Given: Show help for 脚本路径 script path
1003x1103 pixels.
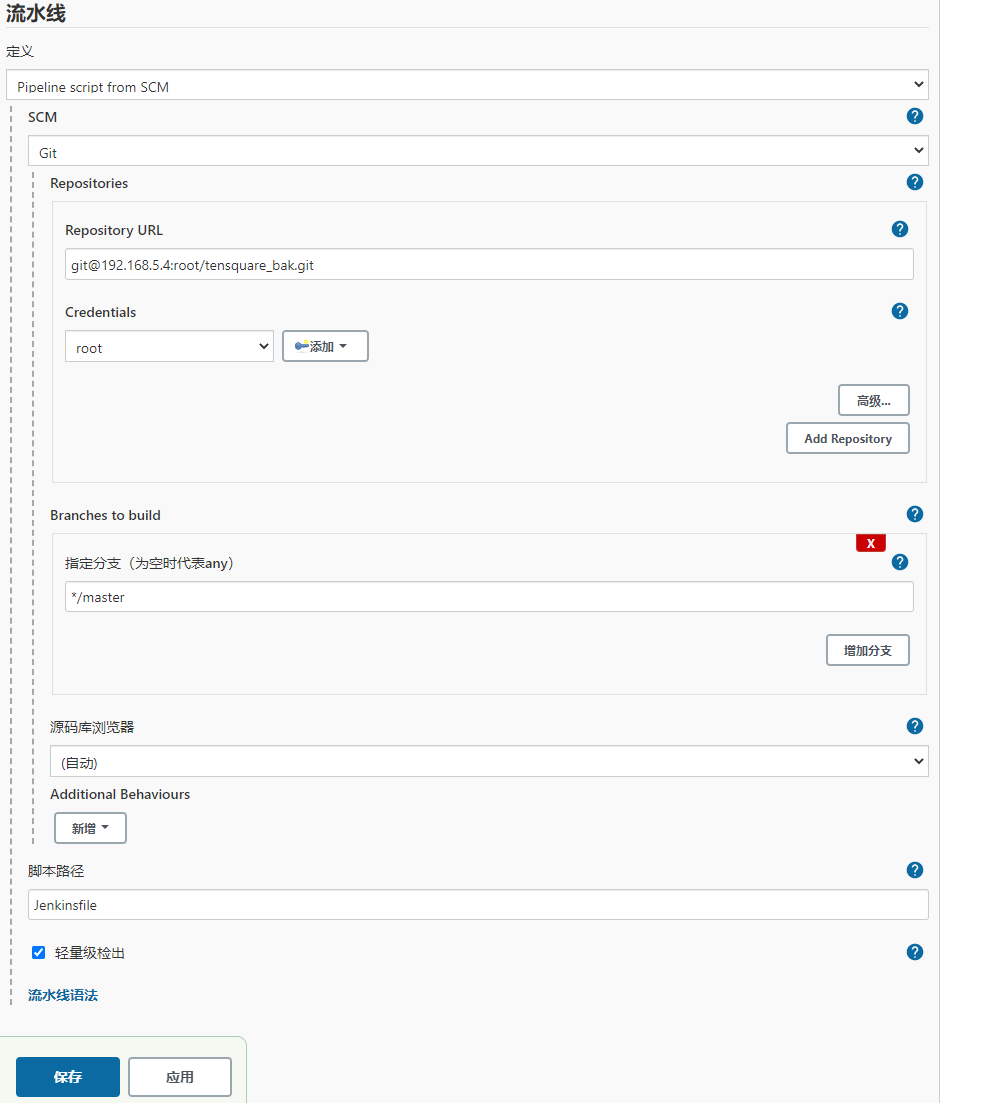Looking at the screenshot, I should tap(914, 870).
